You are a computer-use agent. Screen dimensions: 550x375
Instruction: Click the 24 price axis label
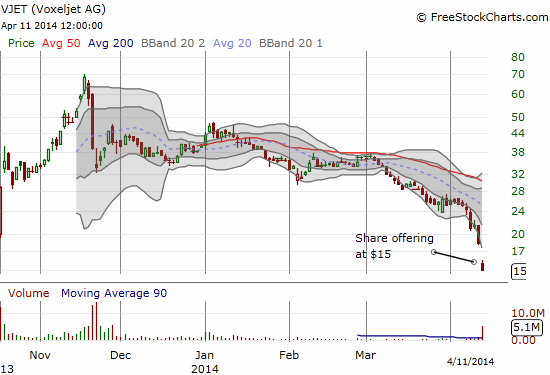pyautogui.click(x=518, y=211)
